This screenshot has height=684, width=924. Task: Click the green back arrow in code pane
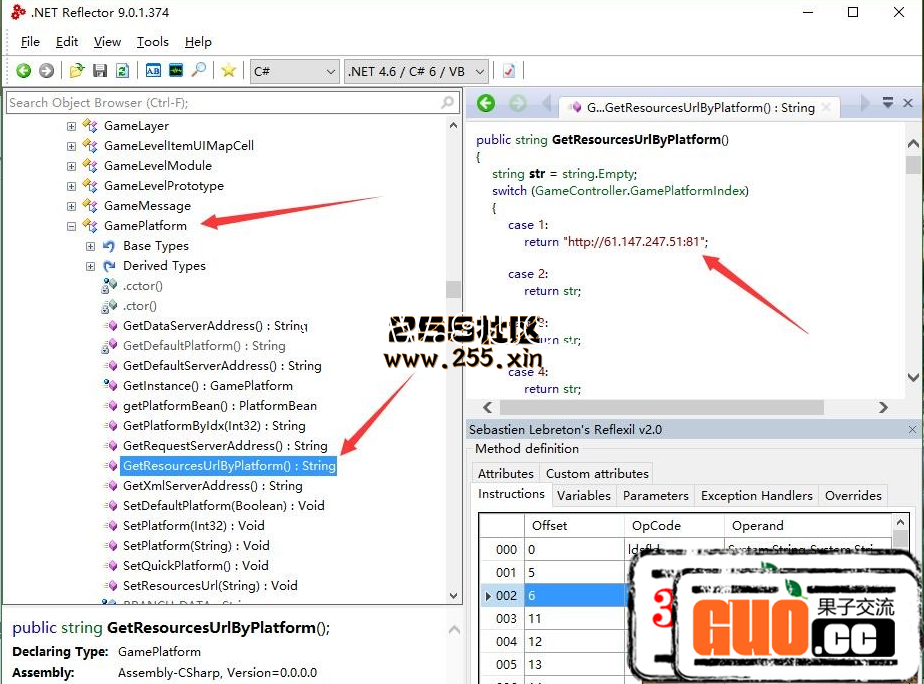[x=486, y=104]
